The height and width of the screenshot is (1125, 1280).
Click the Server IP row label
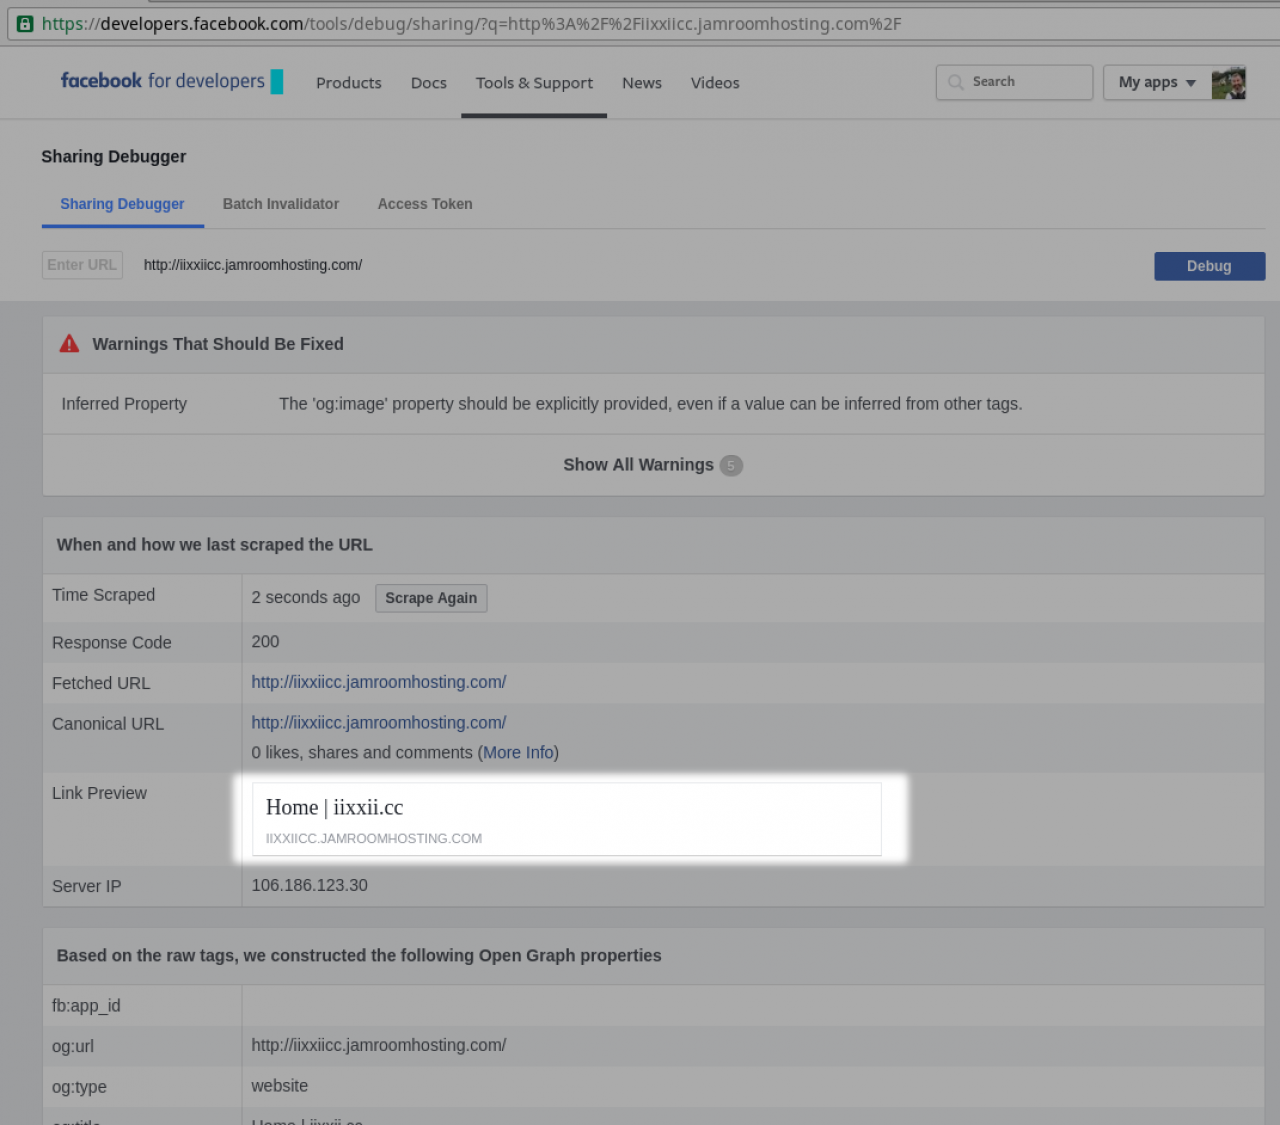[87, 887]
